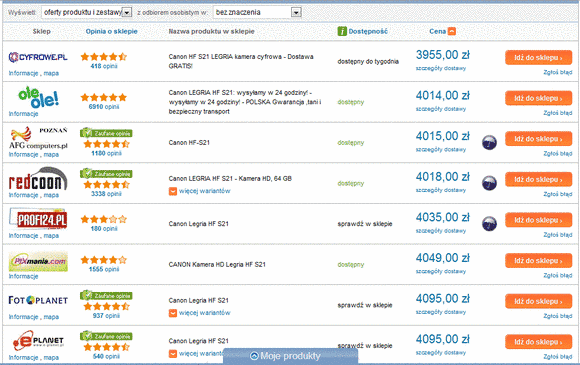
Task: Click umbrella protection icon in redcoon row
Action: coord(489,183)
